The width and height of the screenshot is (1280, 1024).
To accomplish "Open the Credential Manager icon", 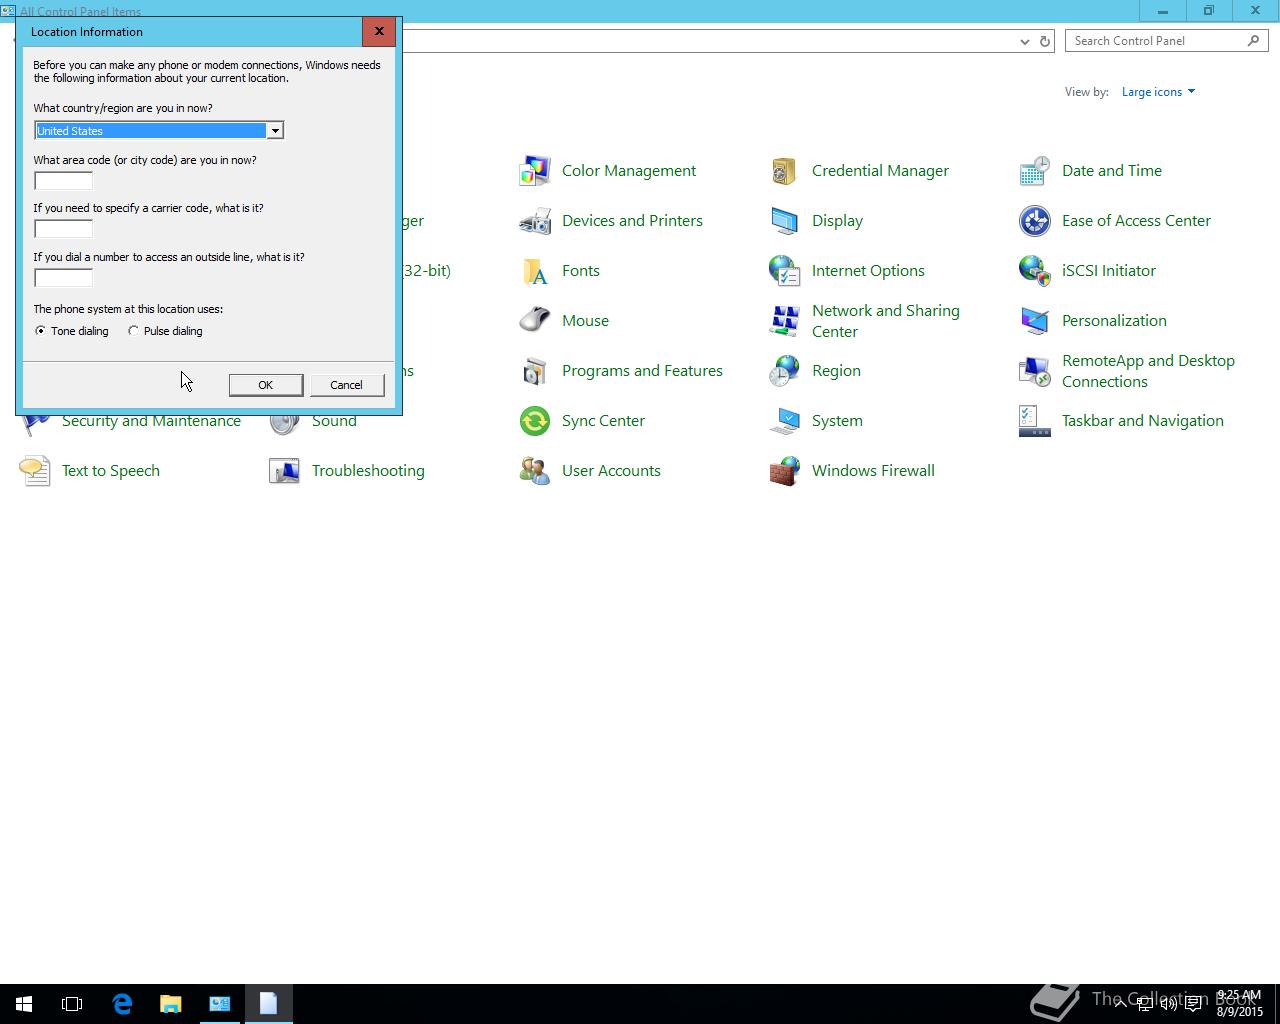I will tap(785, 171).
